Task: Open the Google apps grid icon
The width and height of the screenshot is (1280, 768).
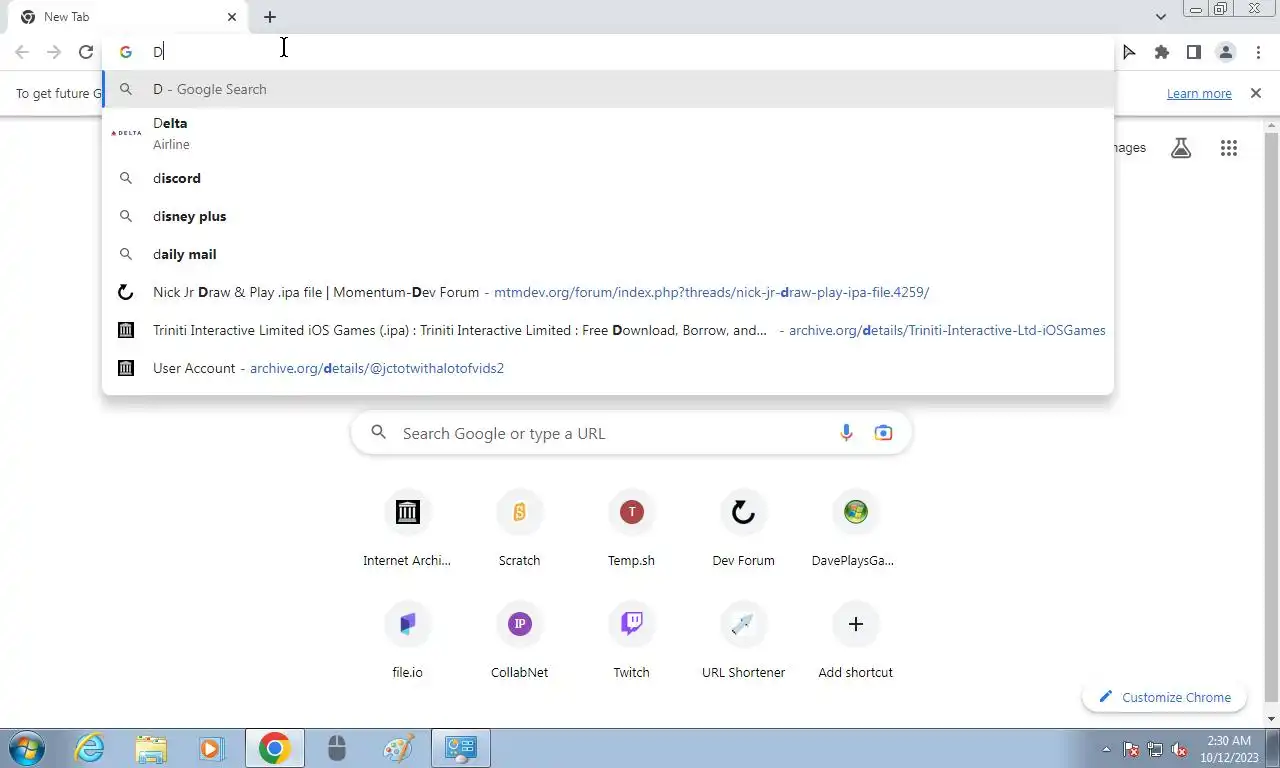Action: pyautogui.click(x=1229, y=148)
